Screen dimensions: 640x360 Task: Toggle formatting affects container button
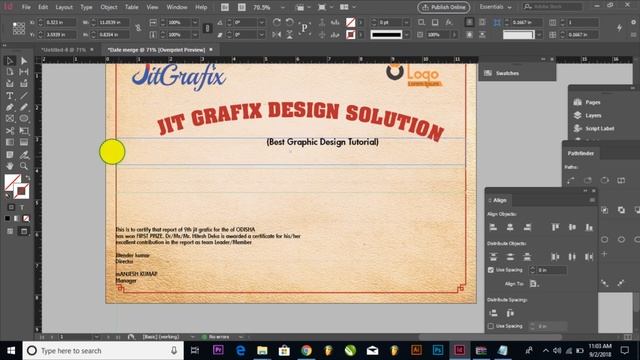(x=11, y=207)
